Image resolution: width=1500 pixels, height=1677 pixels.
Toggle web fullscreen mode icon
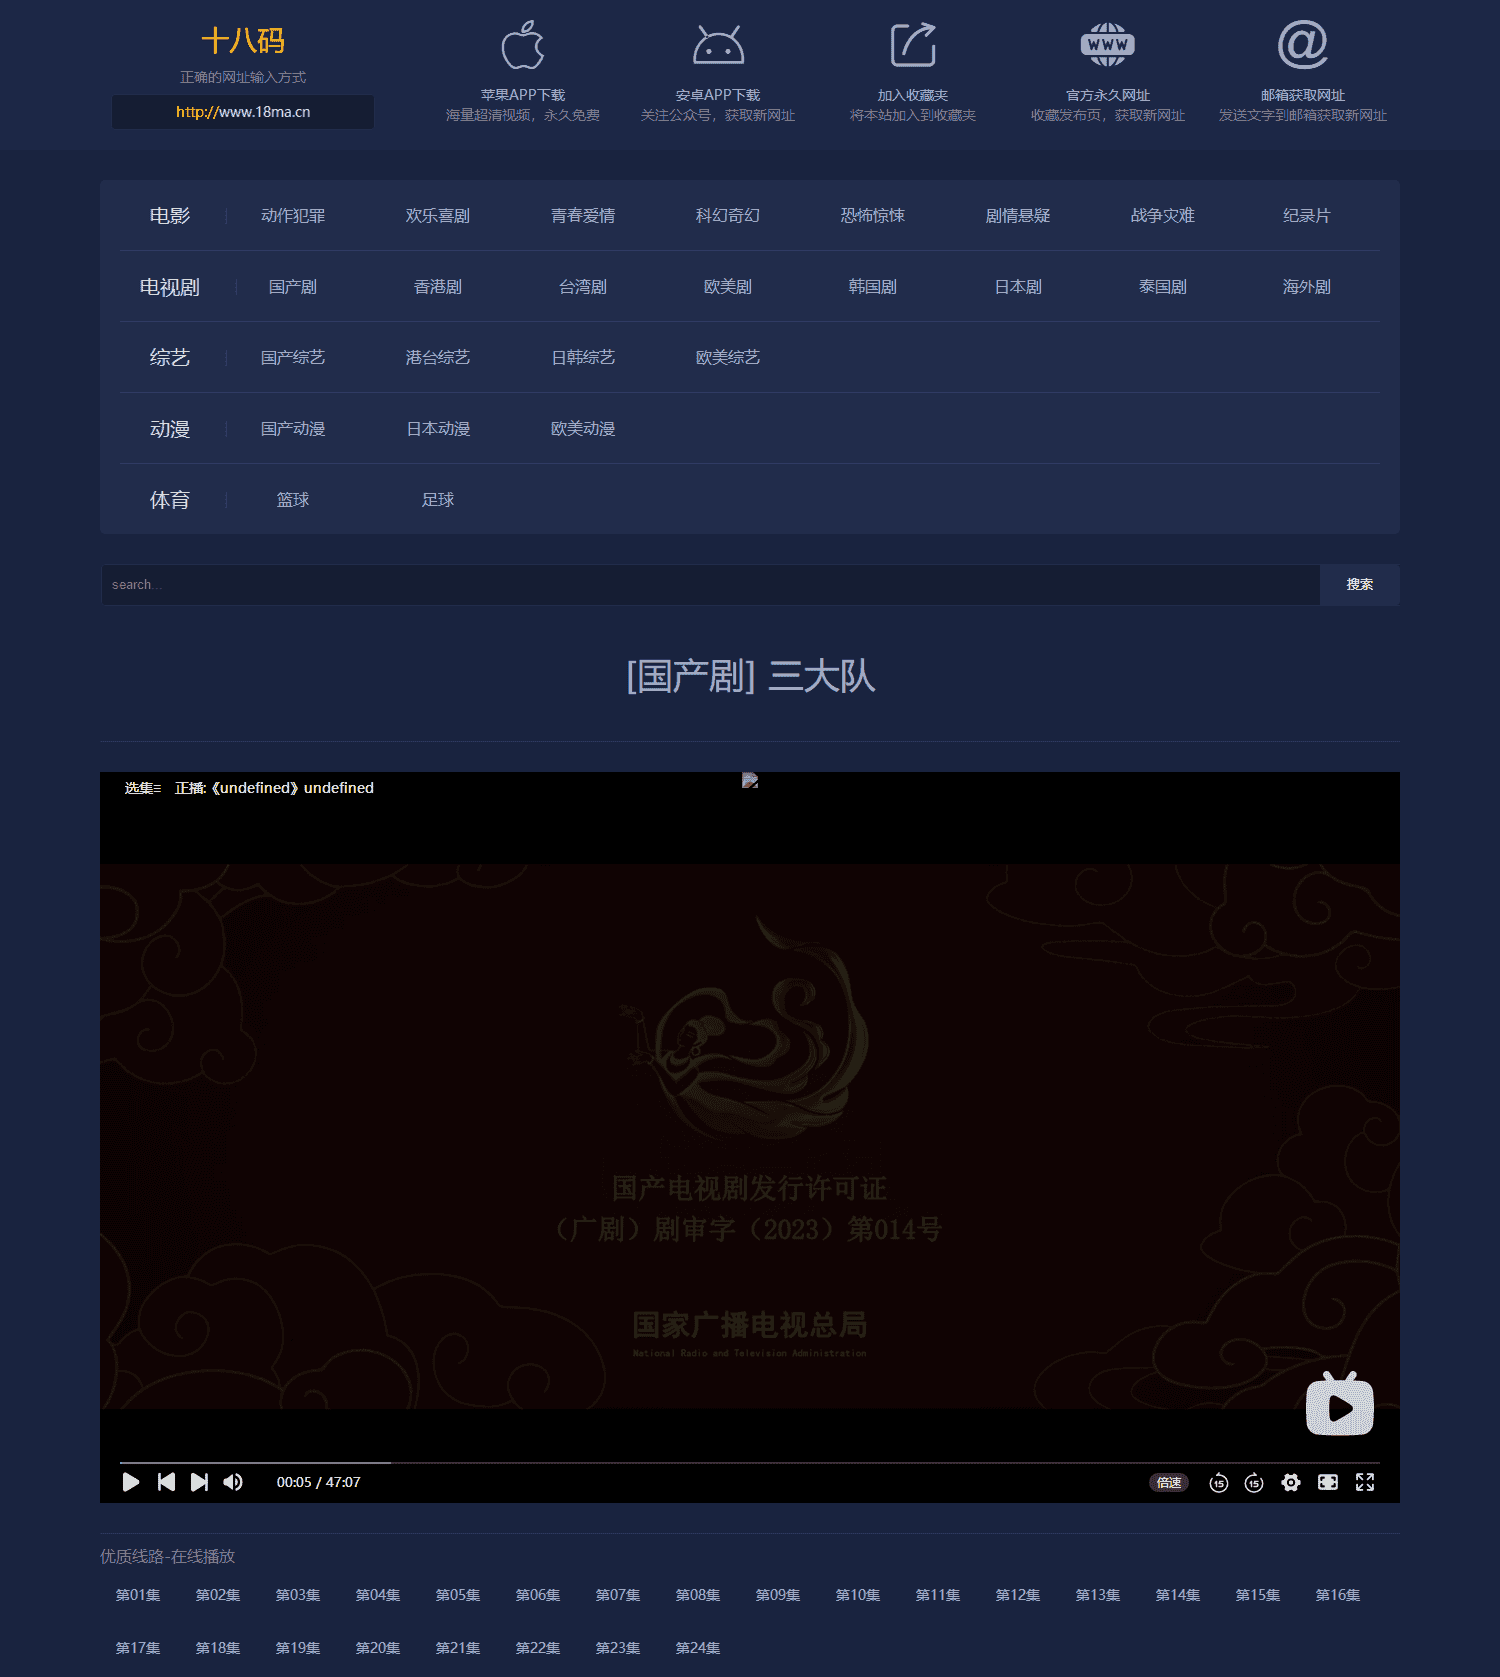[1328, 1482]
